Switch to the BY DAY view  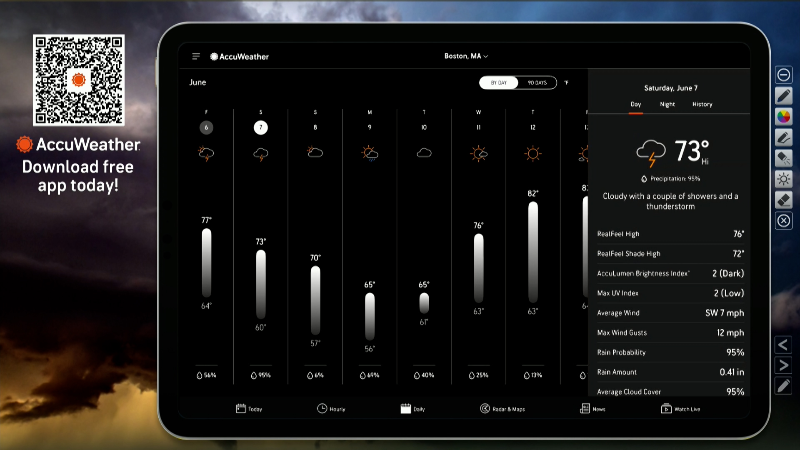point(498,83)
